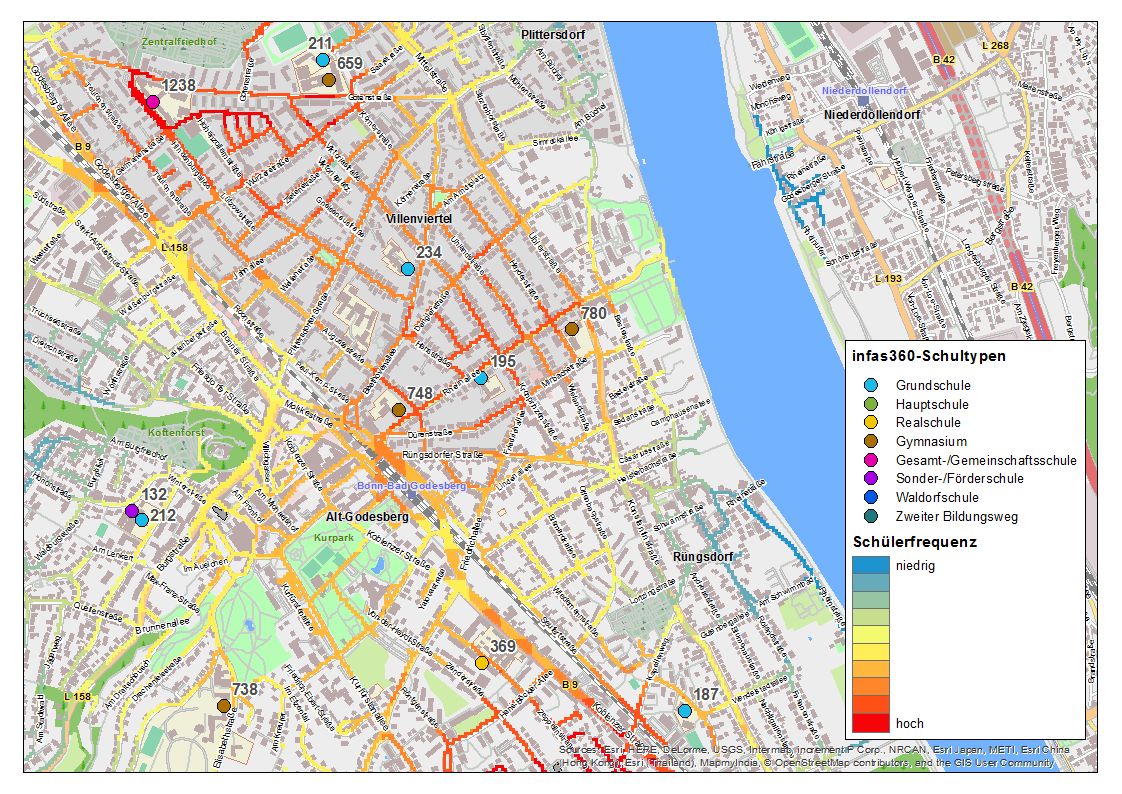Click the magenta Gesamtschule marker labeled 1238

pyautogui.click(x=152, y=102)
